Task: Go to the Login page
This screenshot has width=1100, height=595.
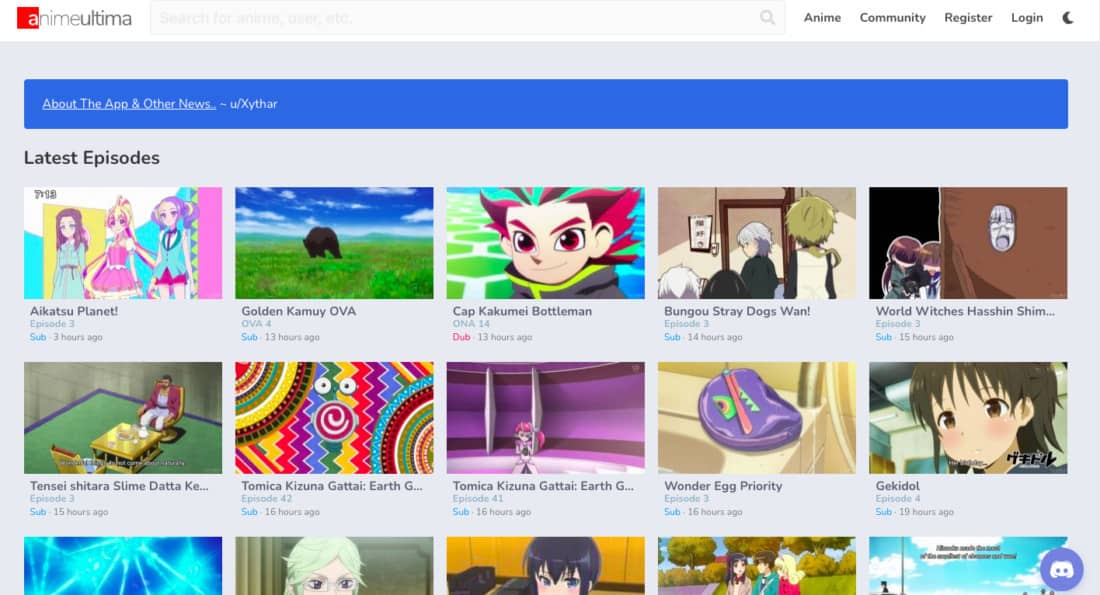Action: pos(1027,18)
